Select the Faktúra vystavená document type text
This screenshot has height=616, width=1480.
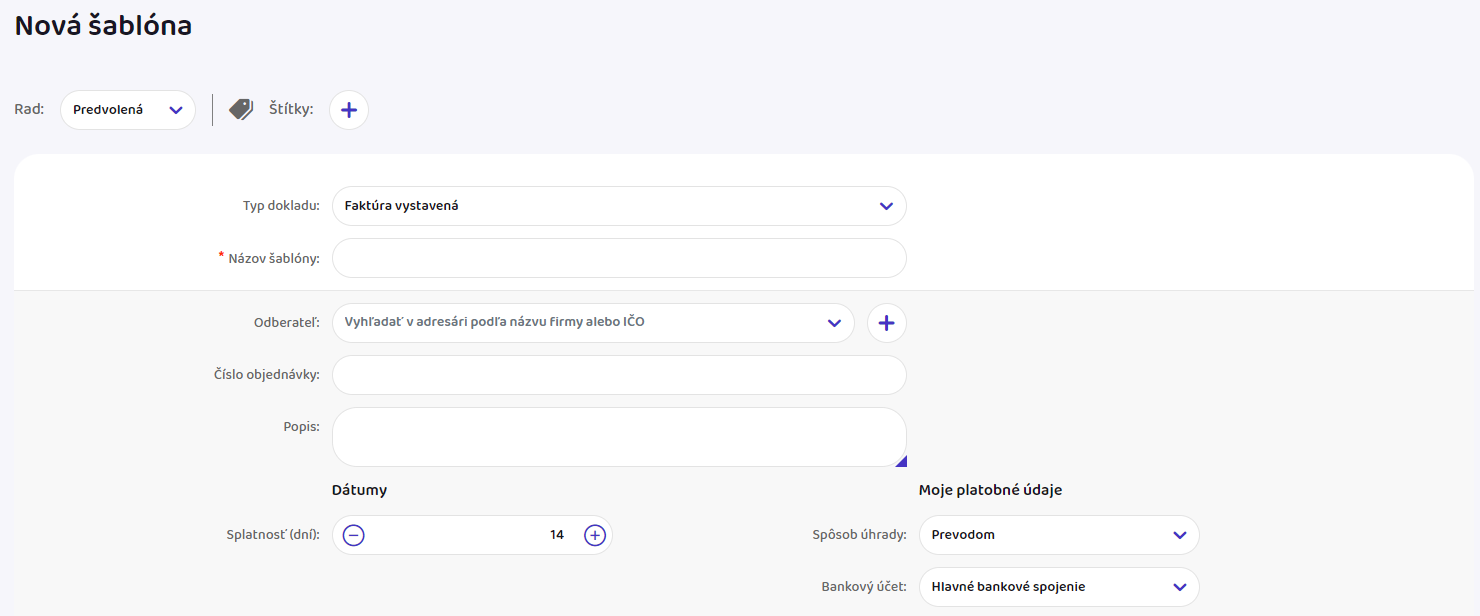[x=401, y=206]
